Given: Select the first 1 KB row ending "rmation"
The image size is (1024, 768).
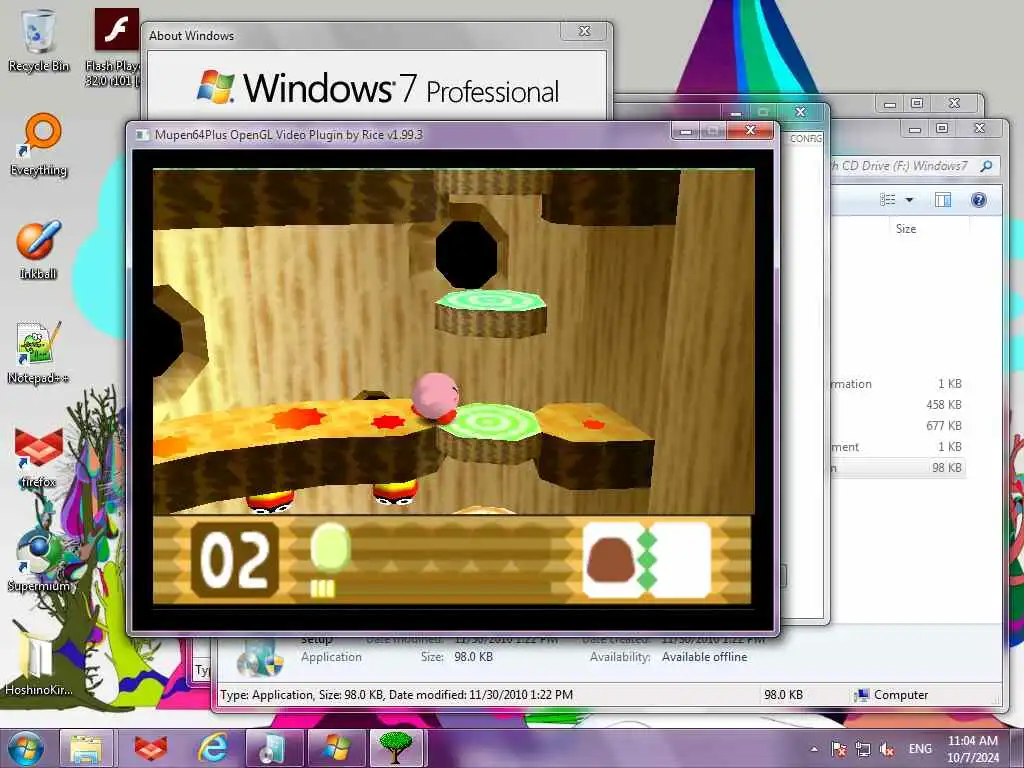Looking at the screenshot, I should click(x=899, y=384).
